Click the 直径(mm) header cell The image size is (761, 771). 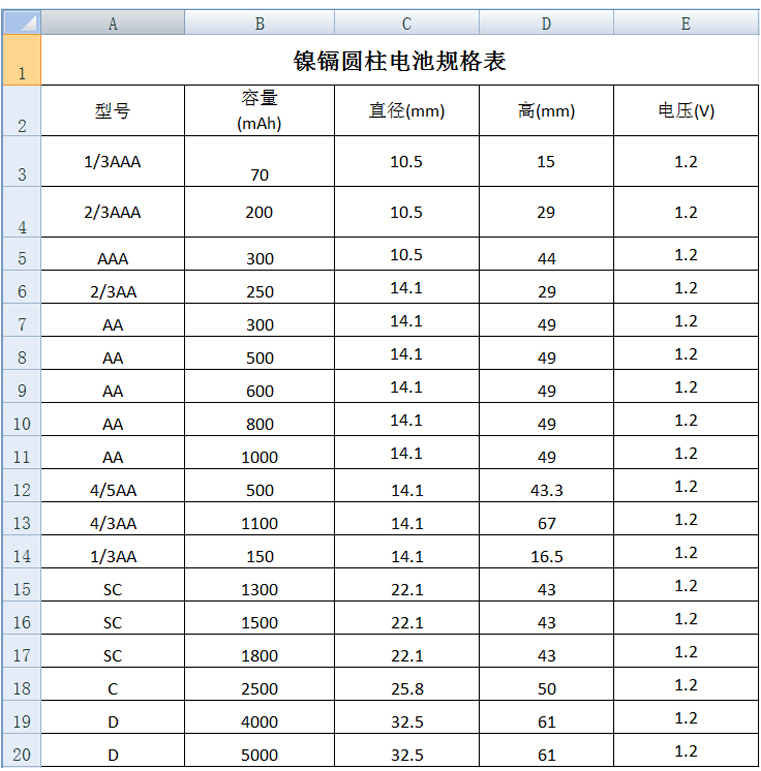[x=407, y=111]
